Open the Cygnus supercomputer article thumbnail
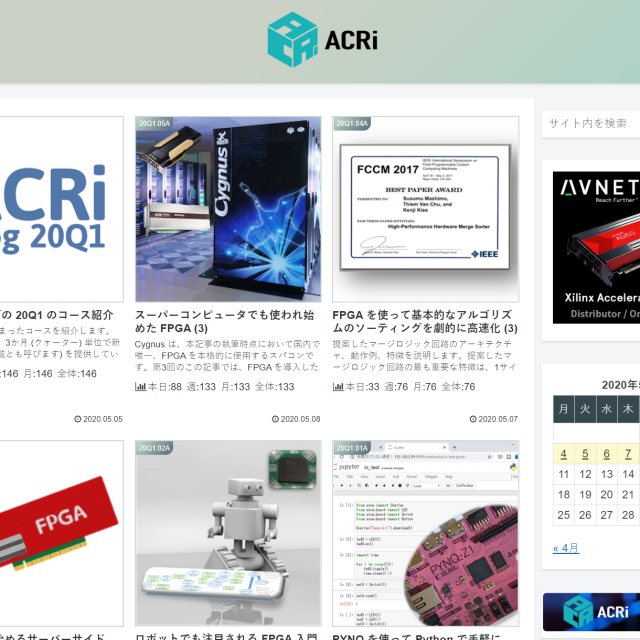Viewport: 640px width, 640px height. pyautogui.click(x=228, y=210)
